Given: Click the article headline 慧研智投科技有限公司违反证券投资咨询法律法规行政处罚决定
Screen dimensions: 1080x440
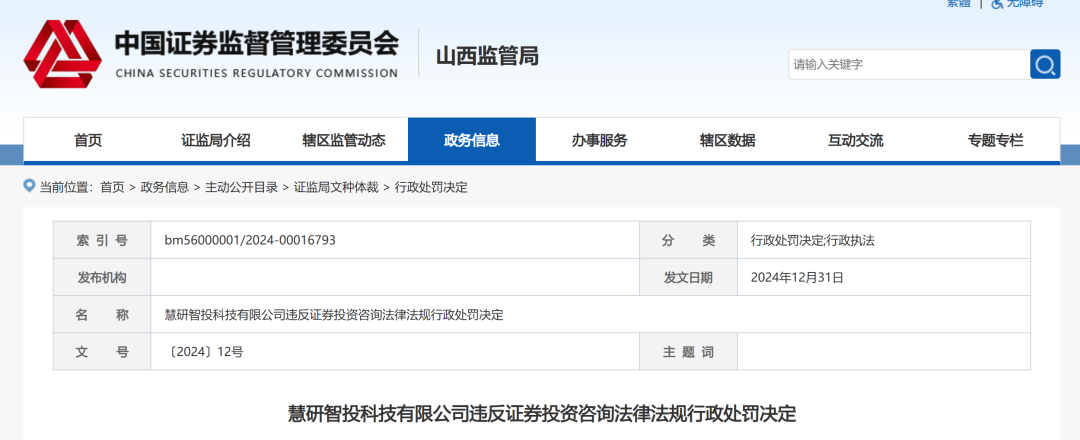Looking at the screenshot, I should click(x=541, y=414).
